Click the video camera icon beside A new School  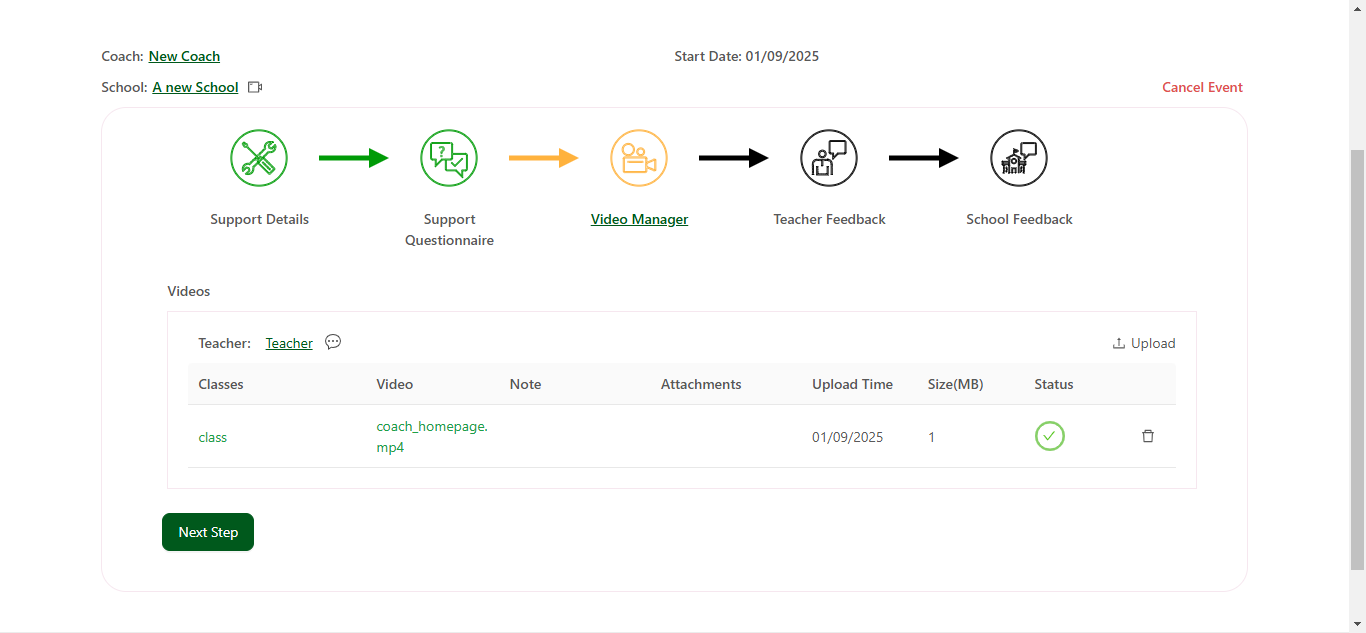pos(255,87)
